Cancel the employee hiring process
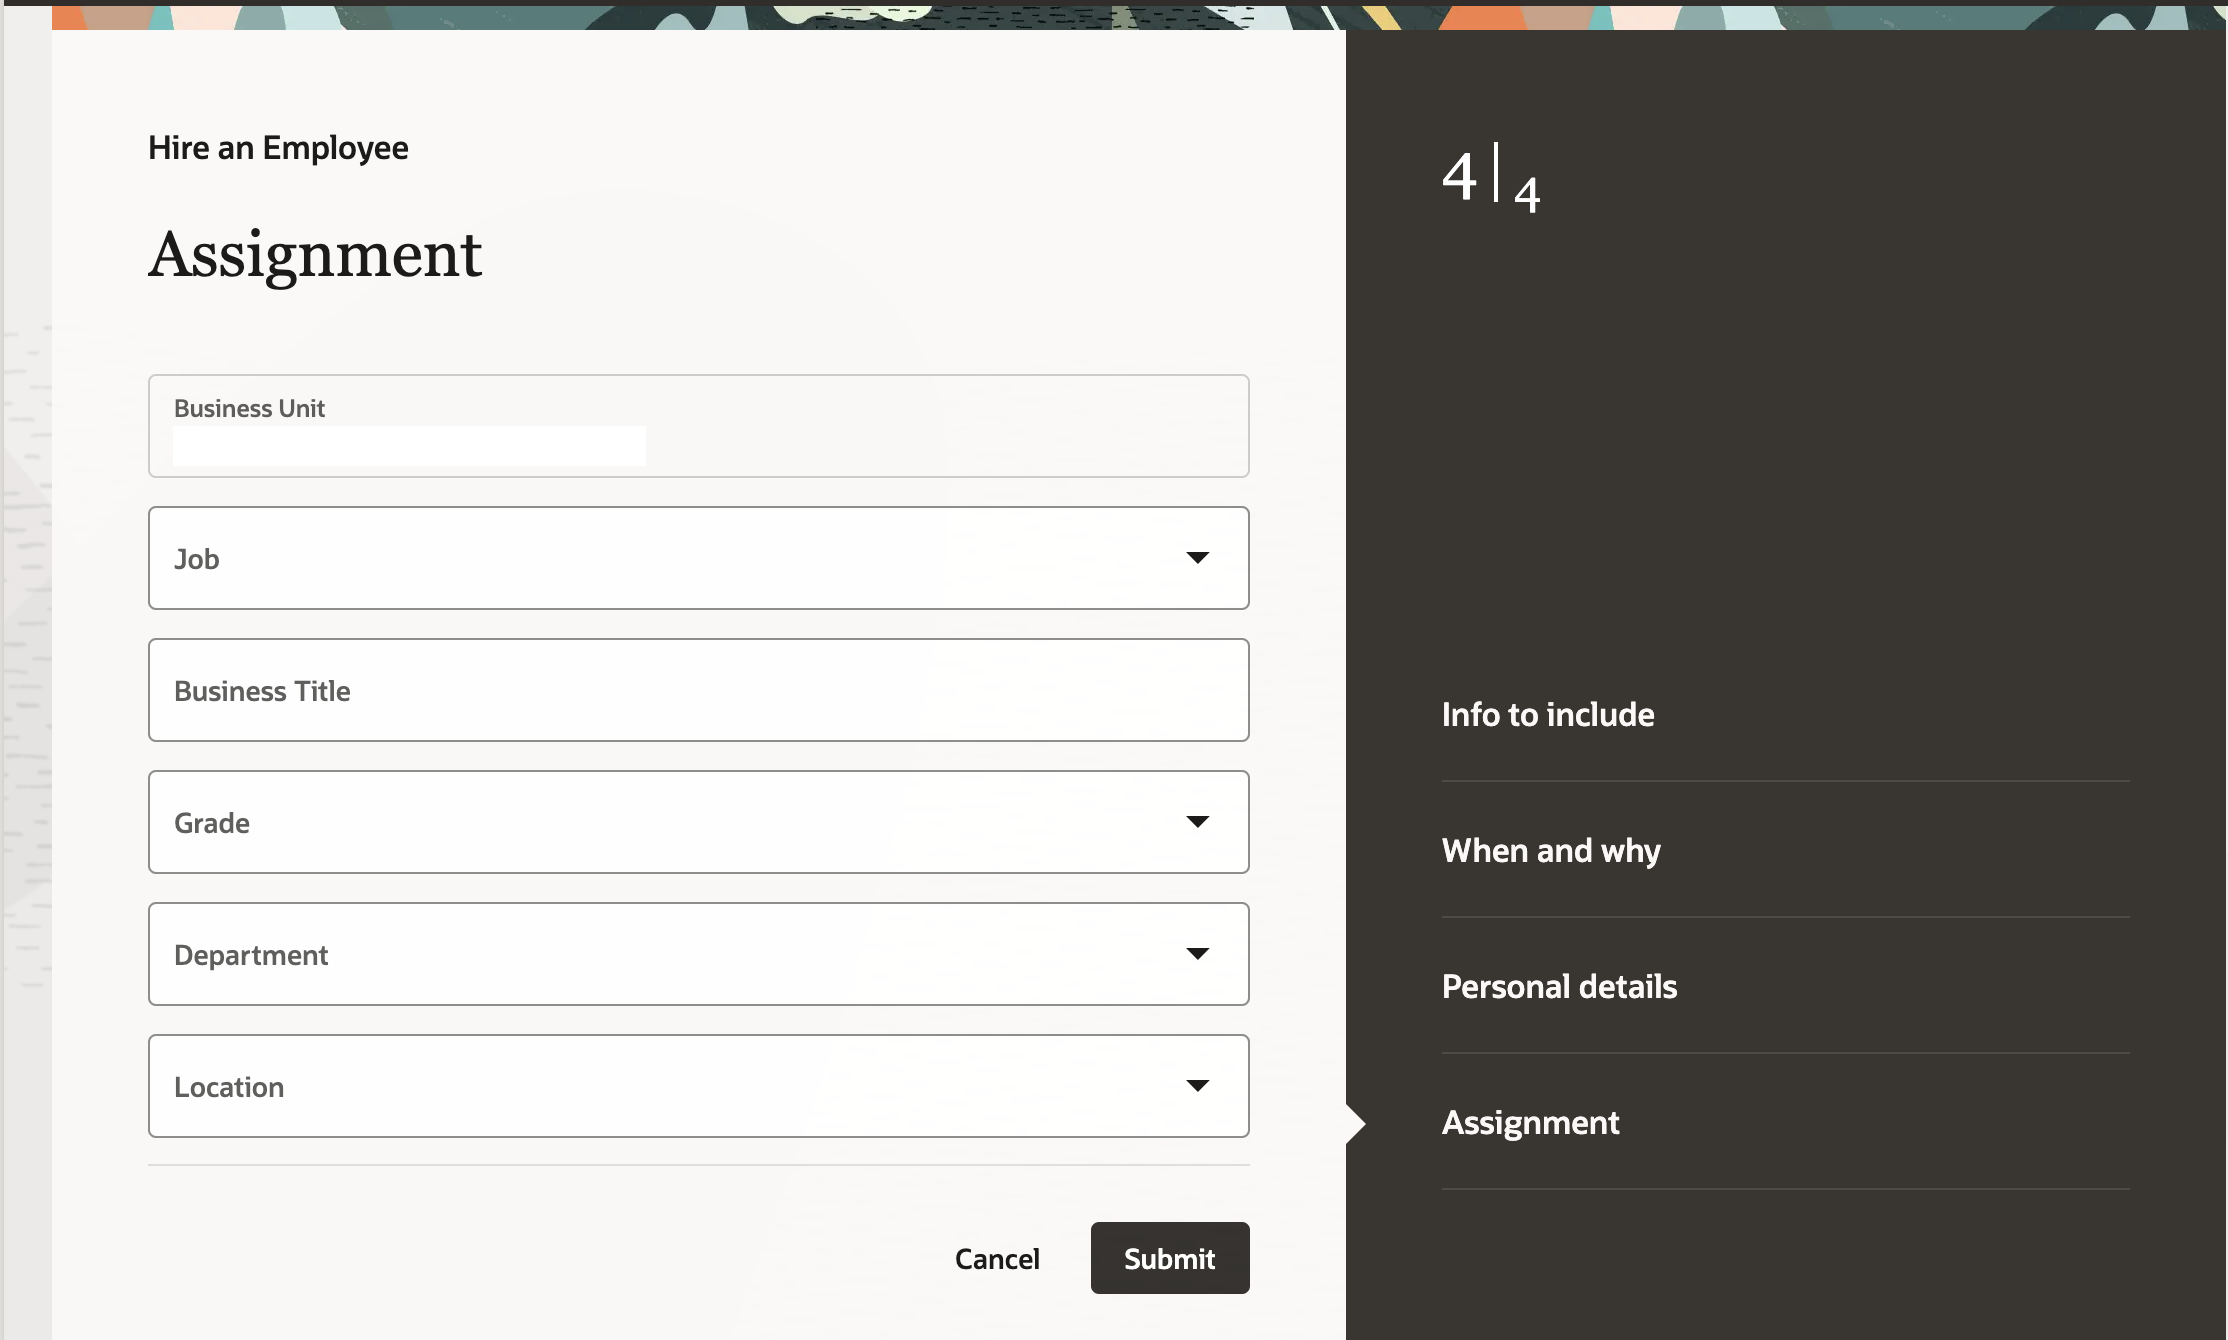 pos(997,1258)
